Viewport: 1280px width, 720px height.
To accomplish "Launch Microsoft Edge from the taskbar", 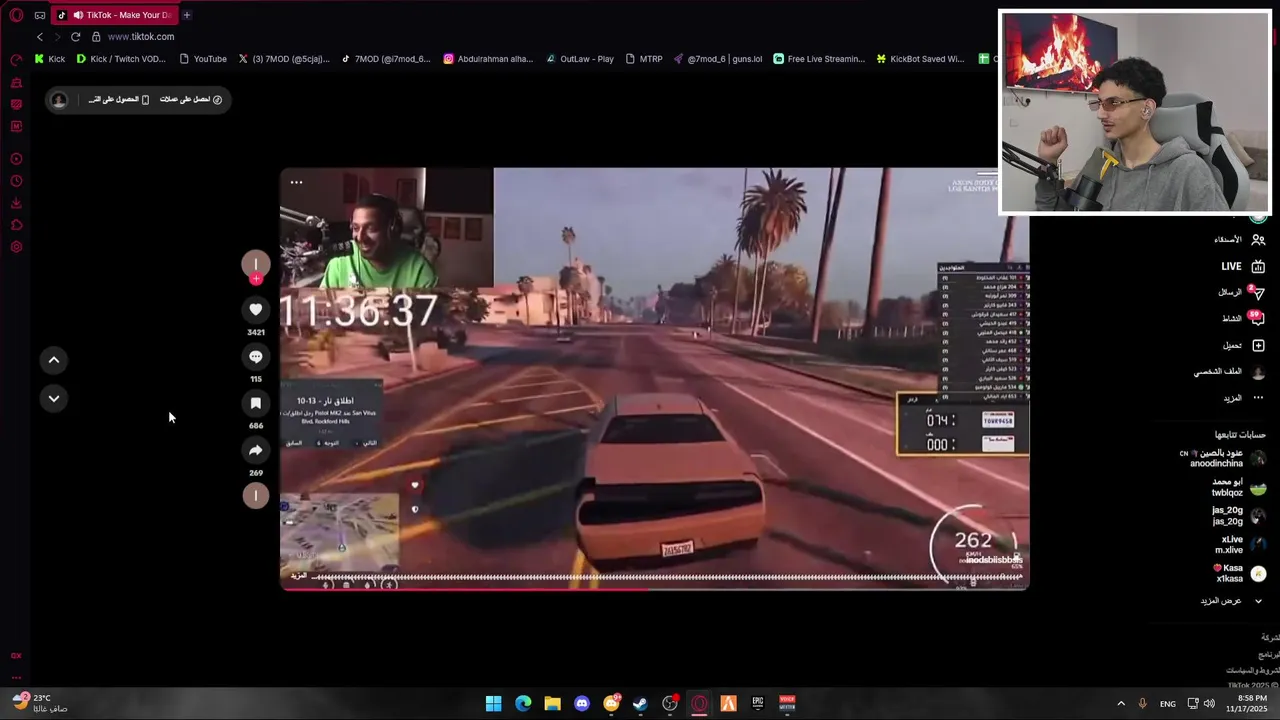I will pyautogui.click(x=523, y=704).
